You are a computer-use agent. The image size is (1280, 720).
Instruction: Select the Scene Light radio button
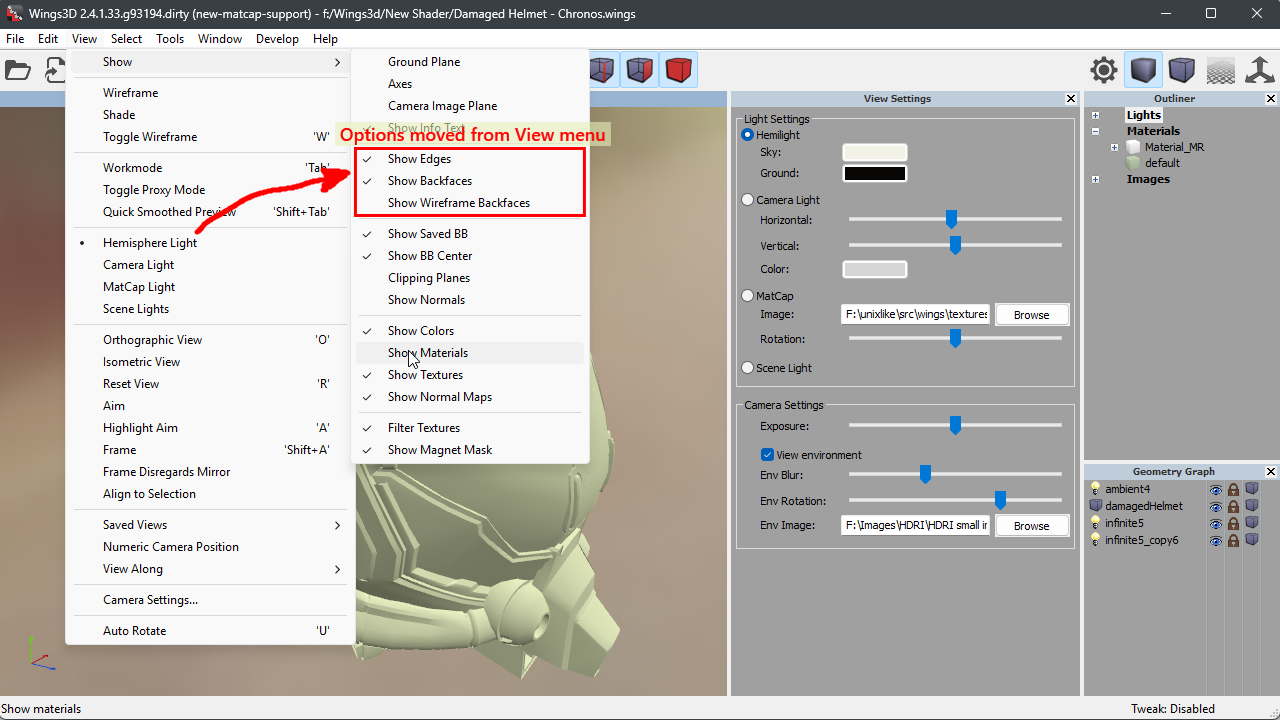pyautogui.click(x=747, y=368)
